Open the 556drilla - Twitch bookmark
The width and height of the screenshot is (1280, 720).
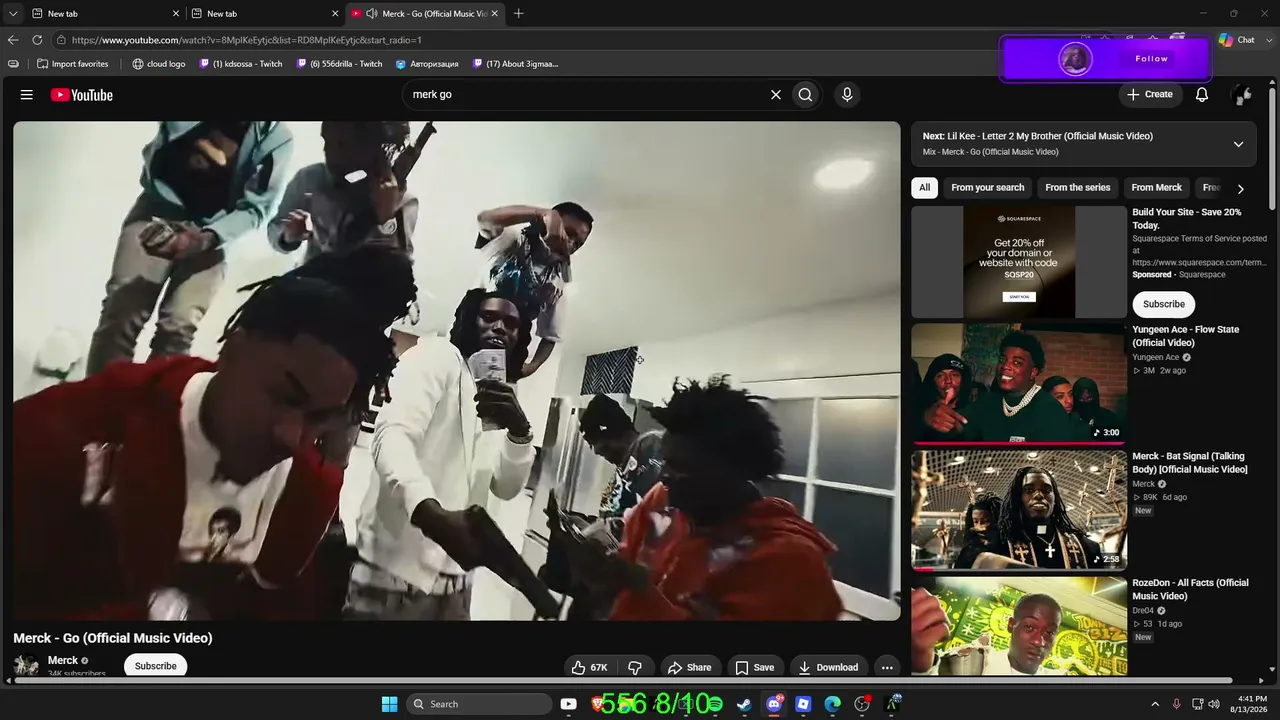click(339, 64)
